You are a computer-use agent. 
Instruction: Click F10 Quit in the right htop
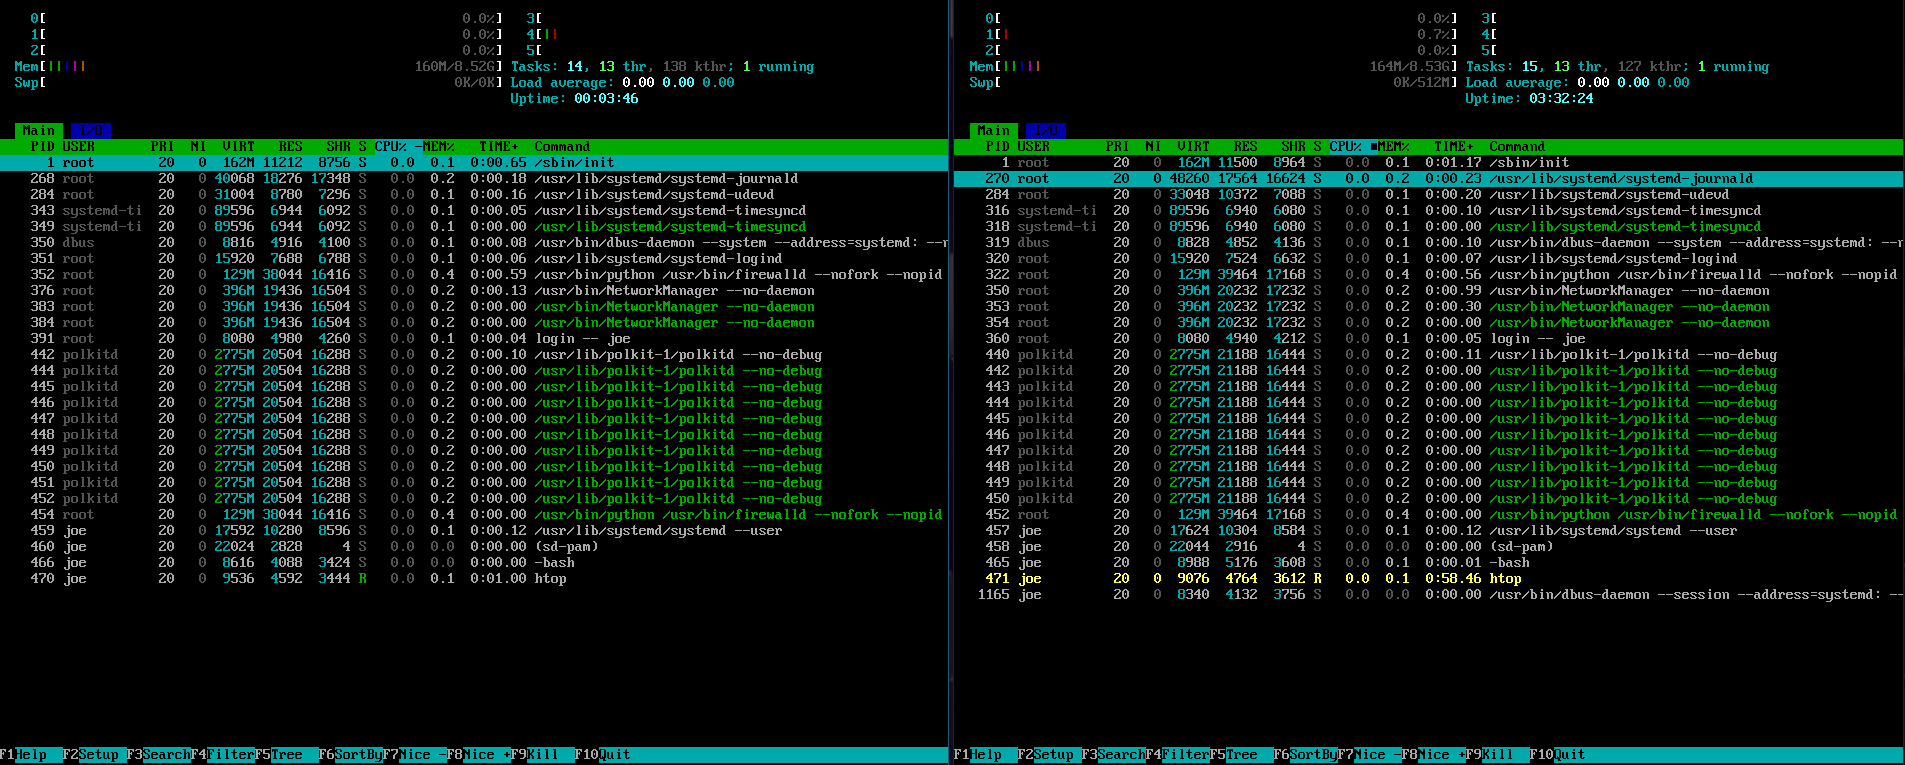click(x=1558, y=755)
